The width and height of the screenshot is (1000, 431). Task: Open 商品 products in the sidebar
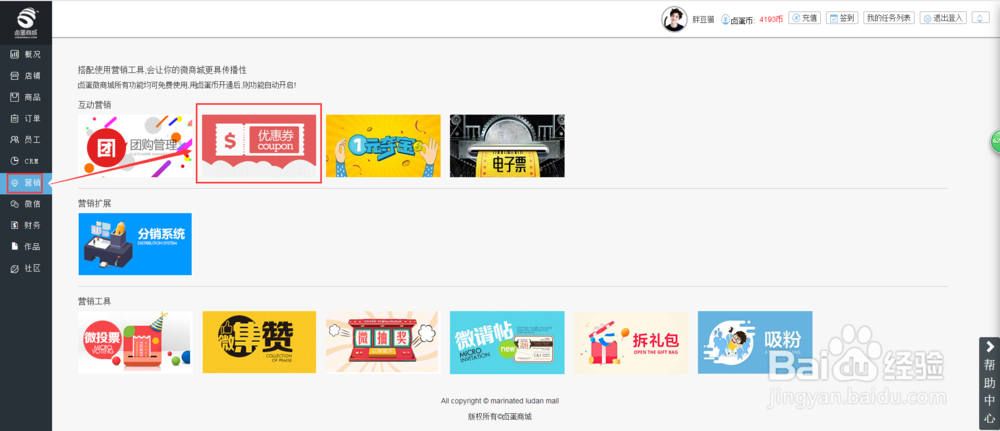[26, 97]
